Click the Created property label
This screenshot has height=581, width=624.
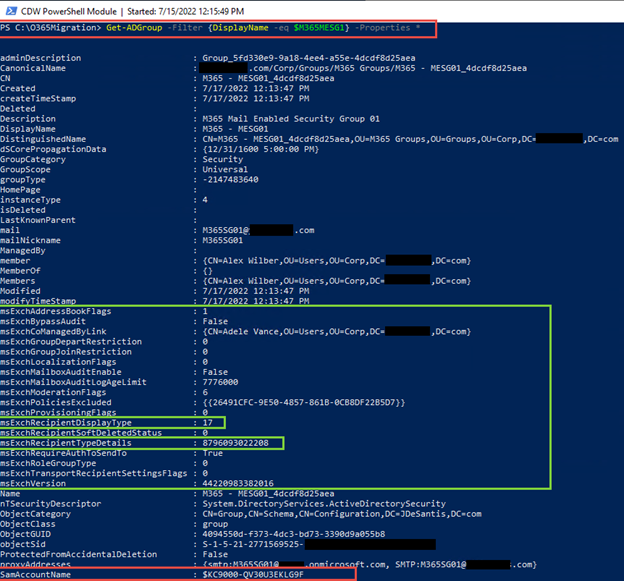[18, 88]
